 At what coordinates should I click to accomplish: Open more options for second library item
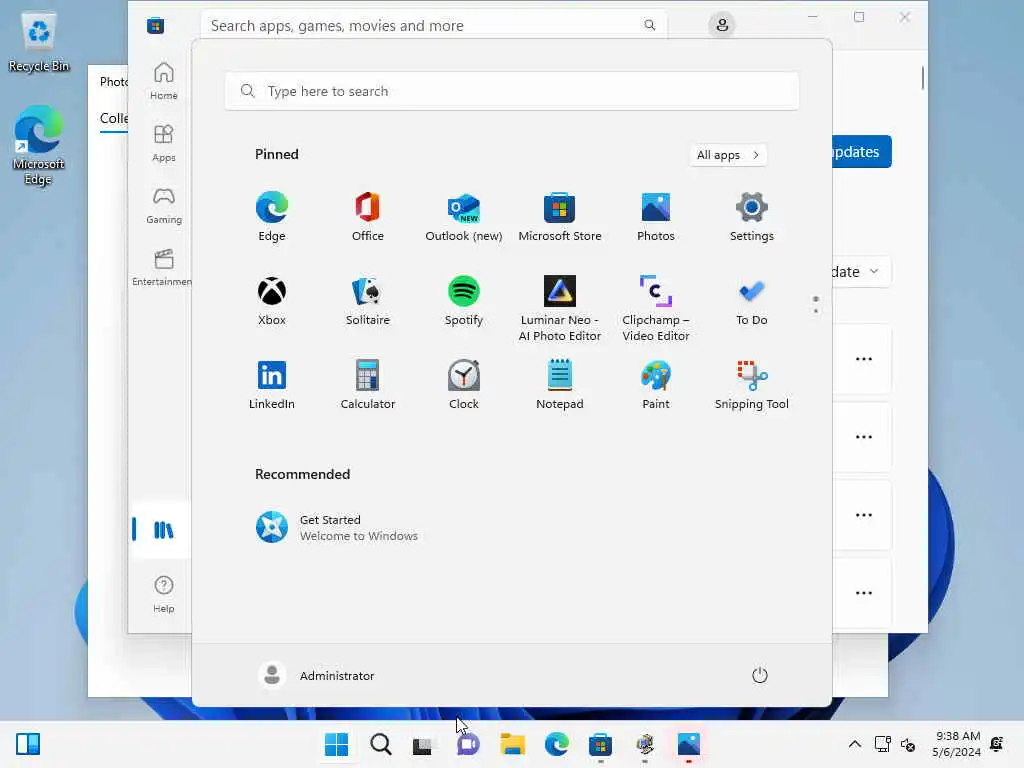pyautogui.click(x=864, y=437)
